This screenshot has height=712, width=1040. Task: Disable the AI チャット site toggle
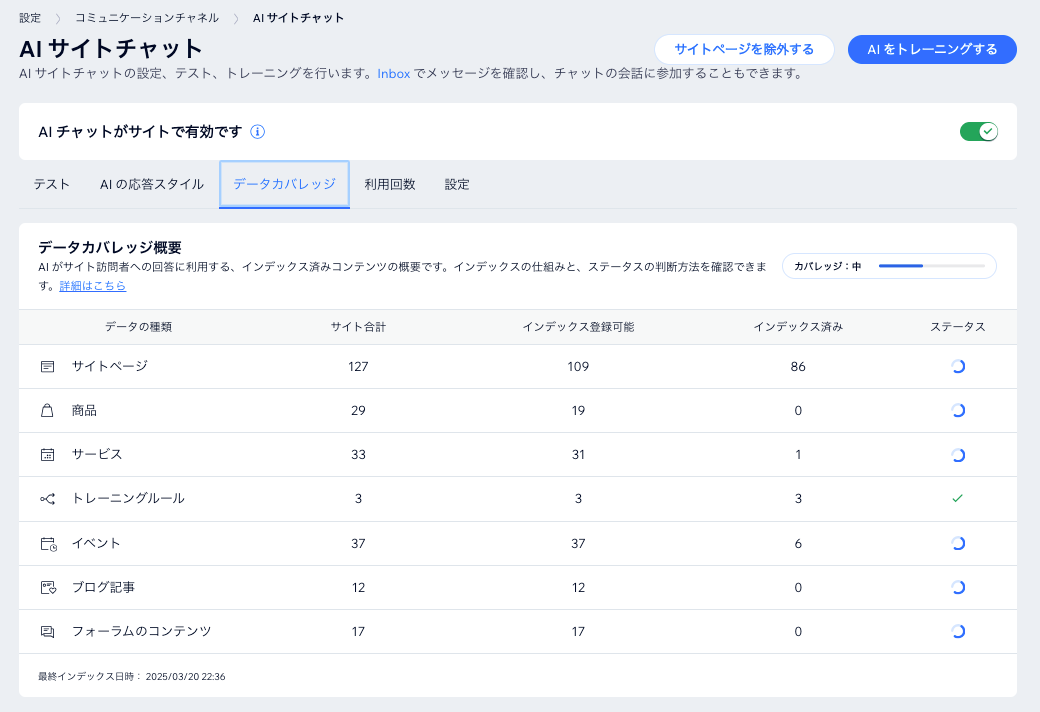(x=978, y=130)
